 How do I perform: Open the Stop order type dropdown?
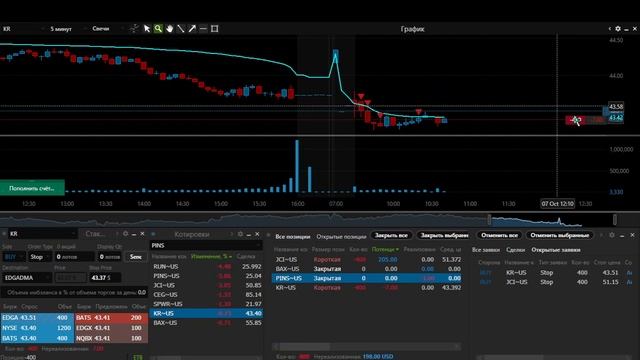[x=39, y=257]
